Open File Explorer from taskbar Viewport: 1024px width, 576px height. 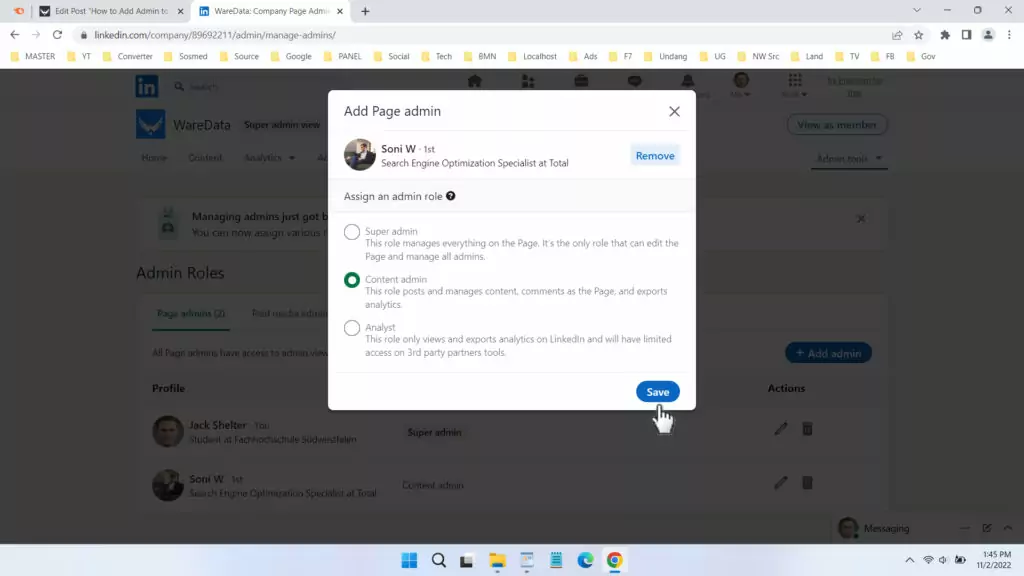coord(498,560)
